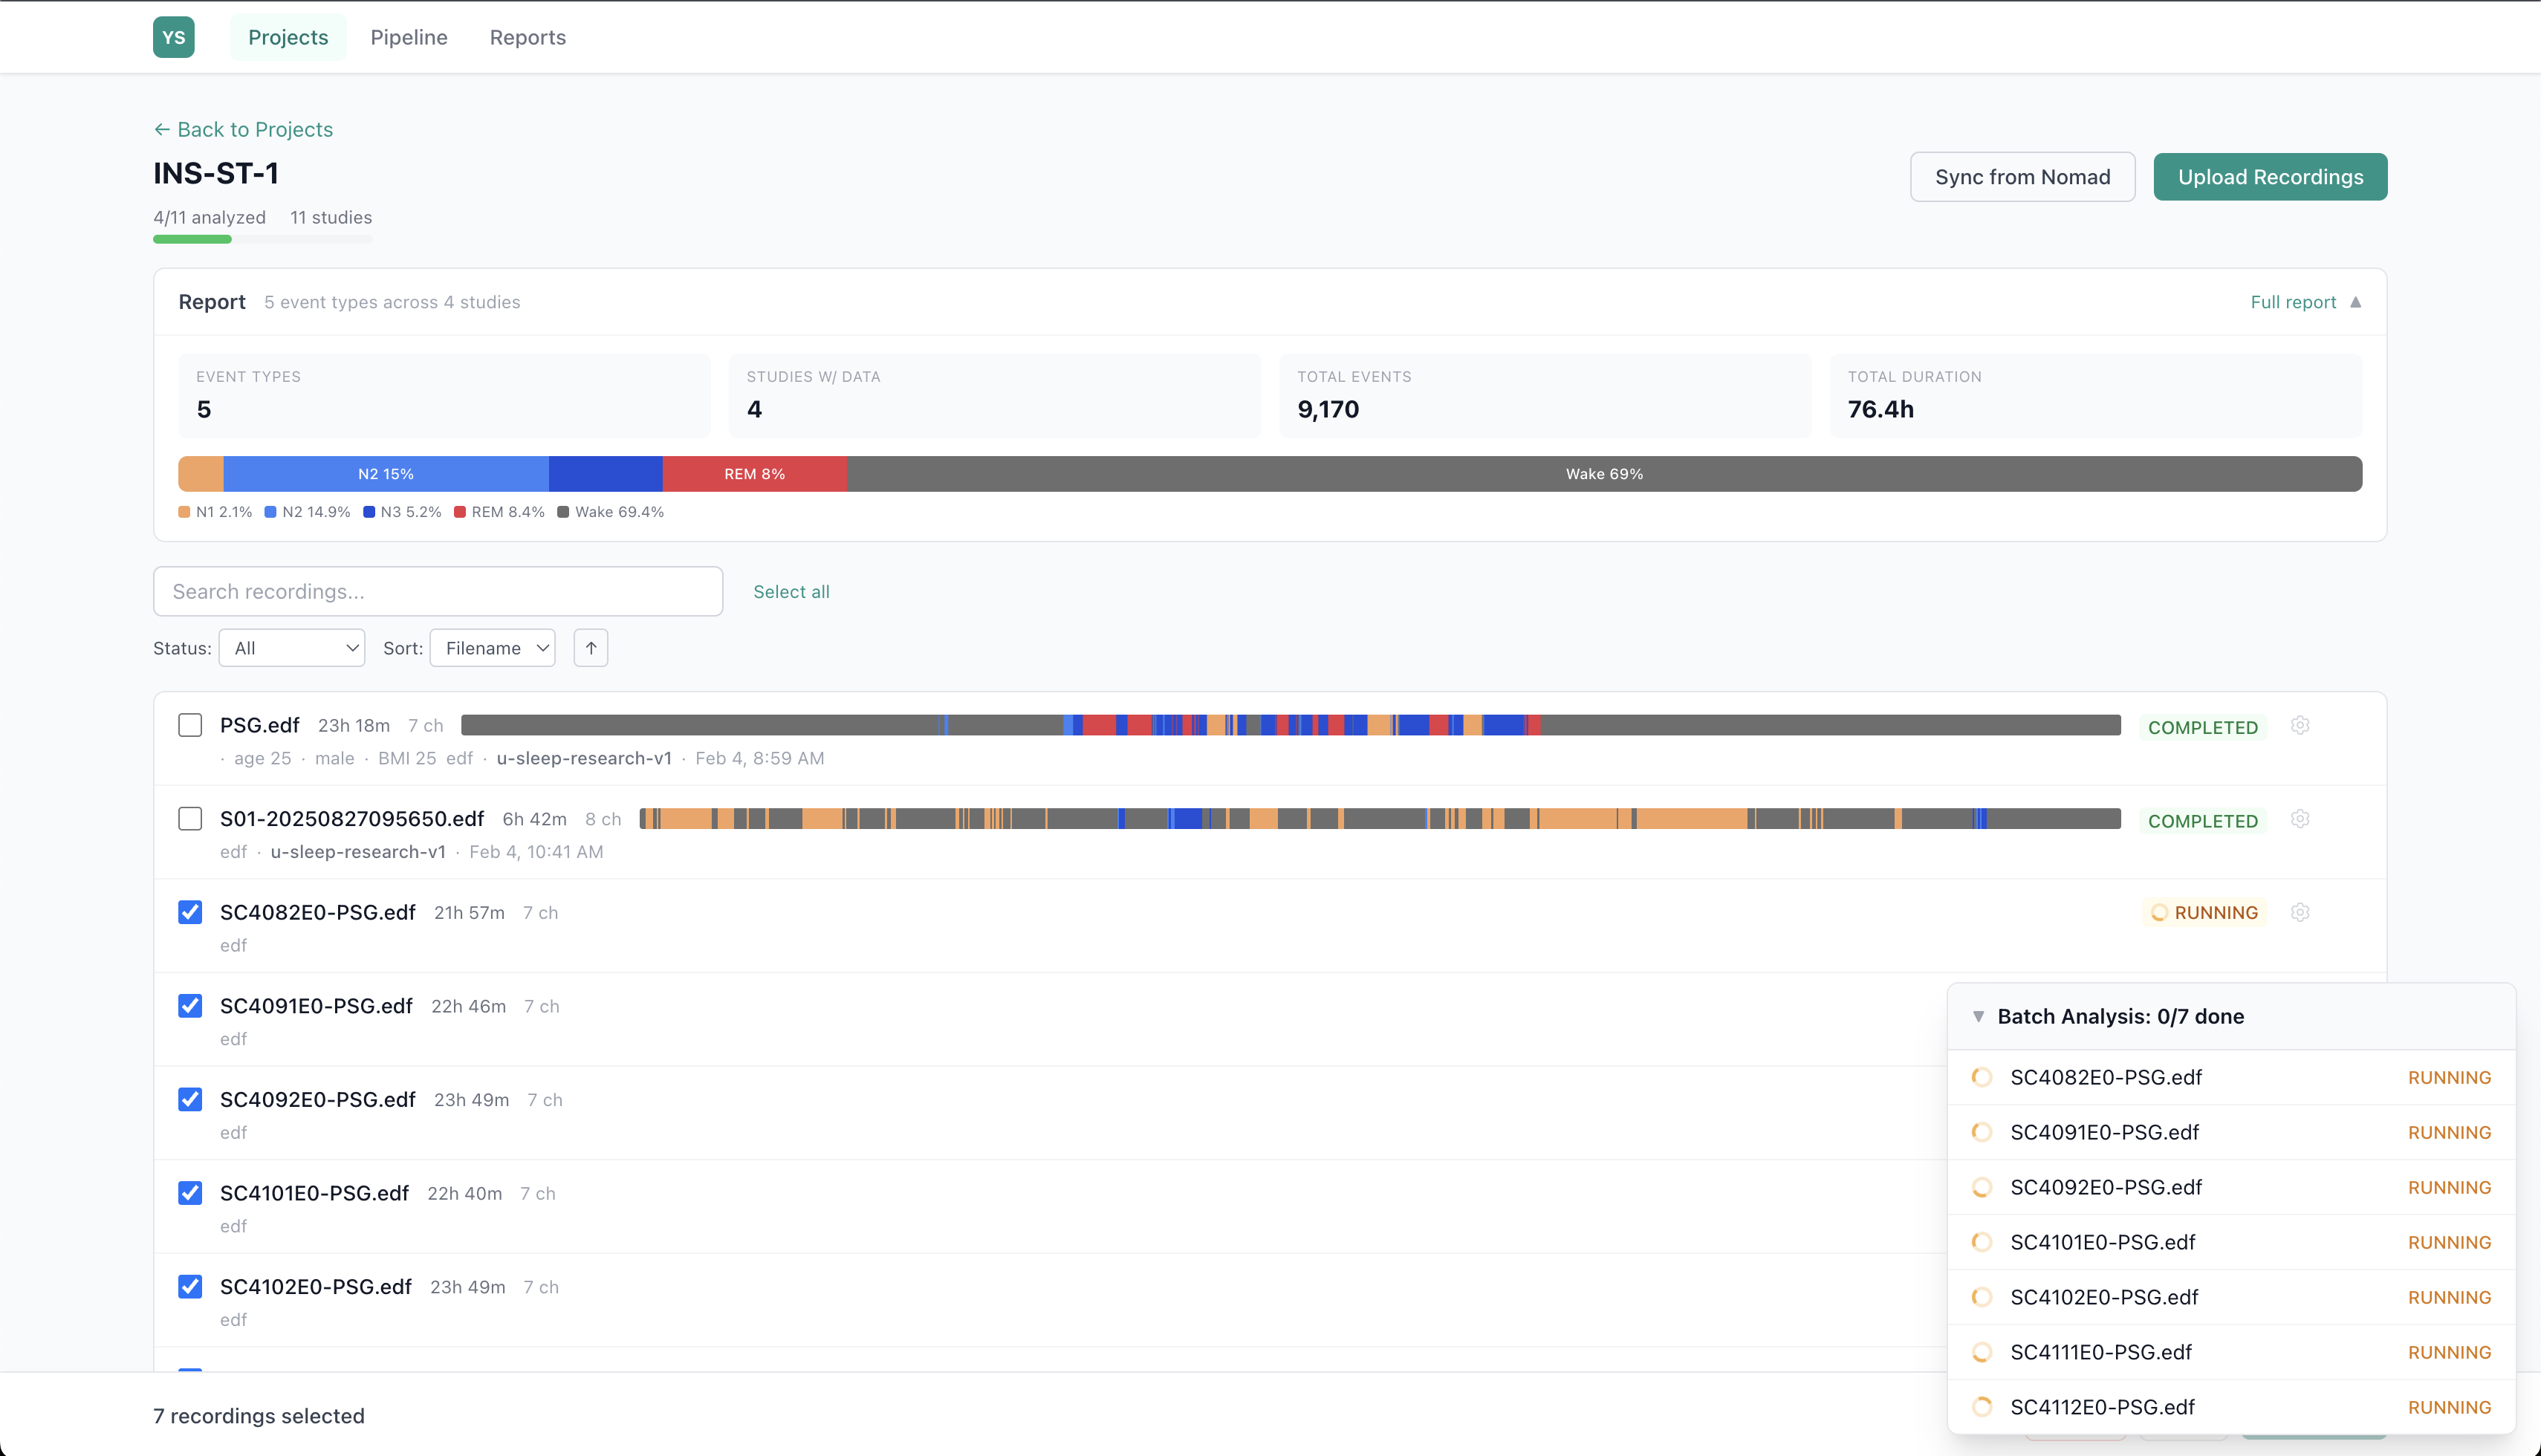Click the search recordings field

tap(437, 591)
